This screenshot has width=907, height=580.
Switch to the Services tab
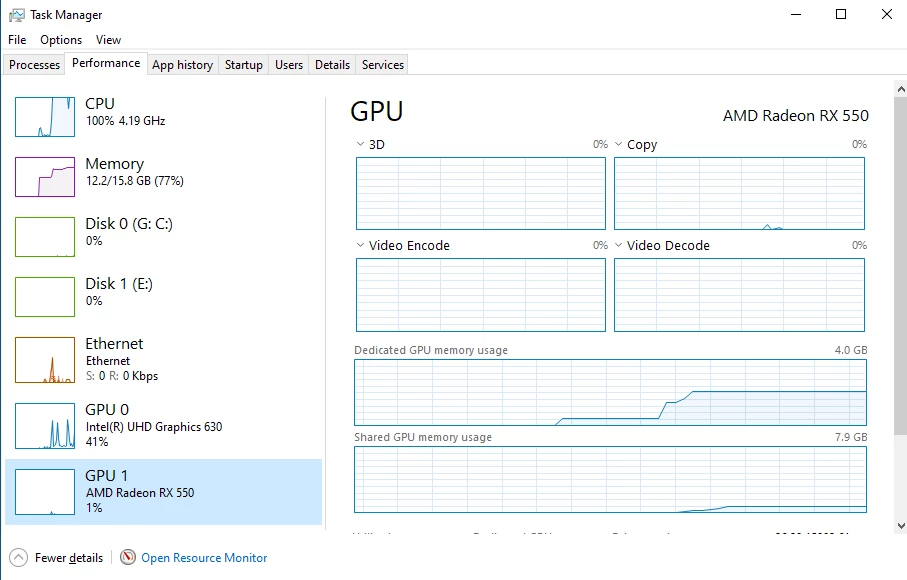click(382, 65)
